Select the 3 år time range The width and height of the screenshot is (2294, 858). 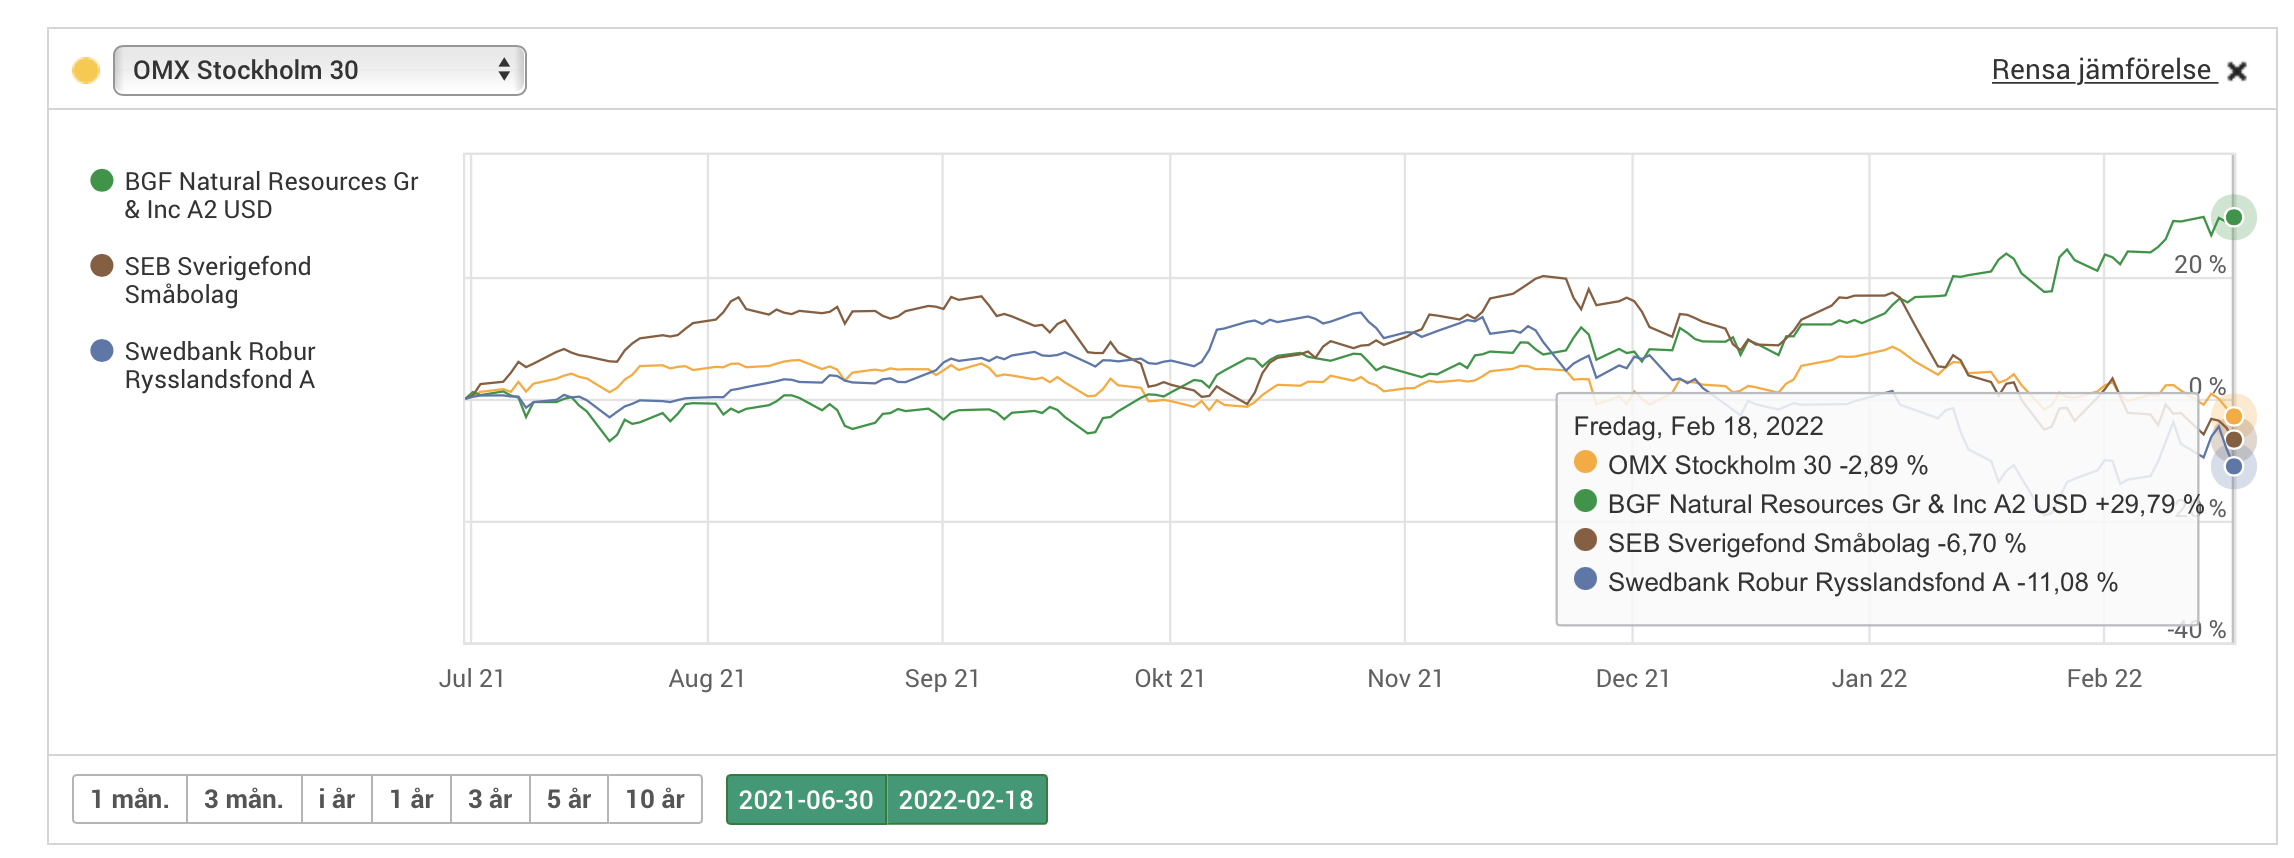coord(490,799)
